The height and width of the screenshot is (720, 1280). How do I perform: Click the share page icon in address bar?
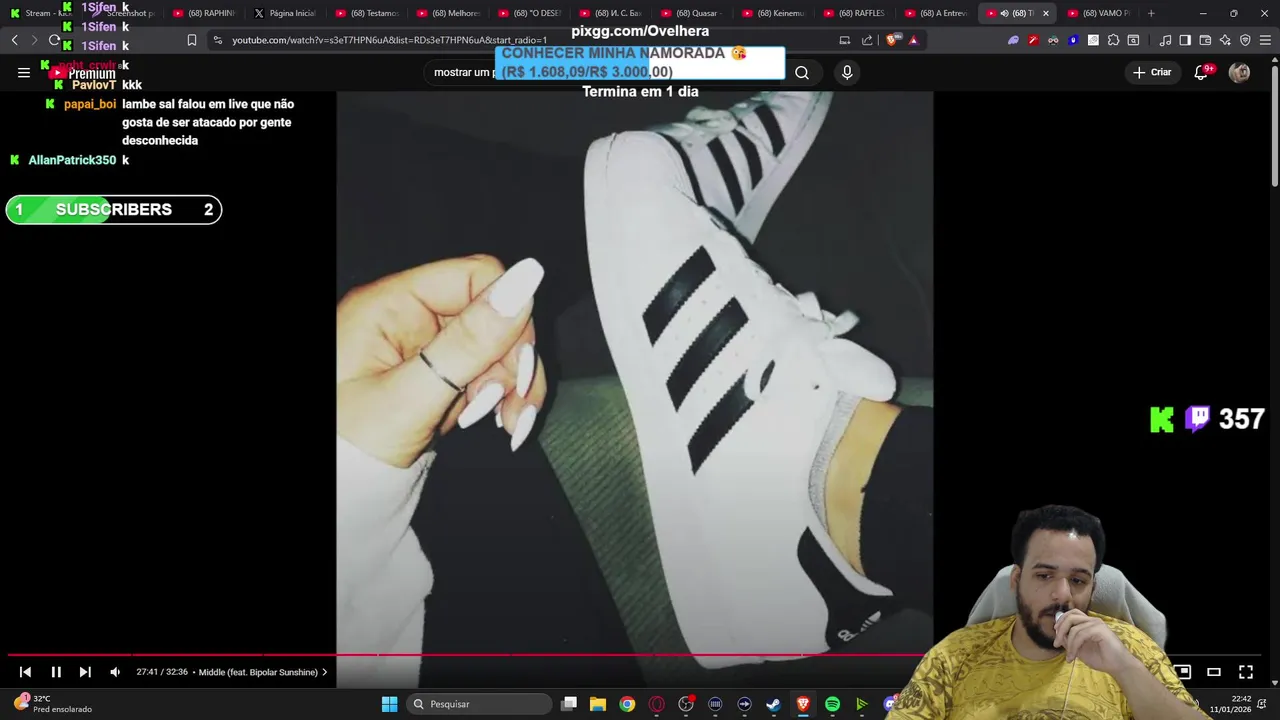pyautogui.click(x=867, y=40)
